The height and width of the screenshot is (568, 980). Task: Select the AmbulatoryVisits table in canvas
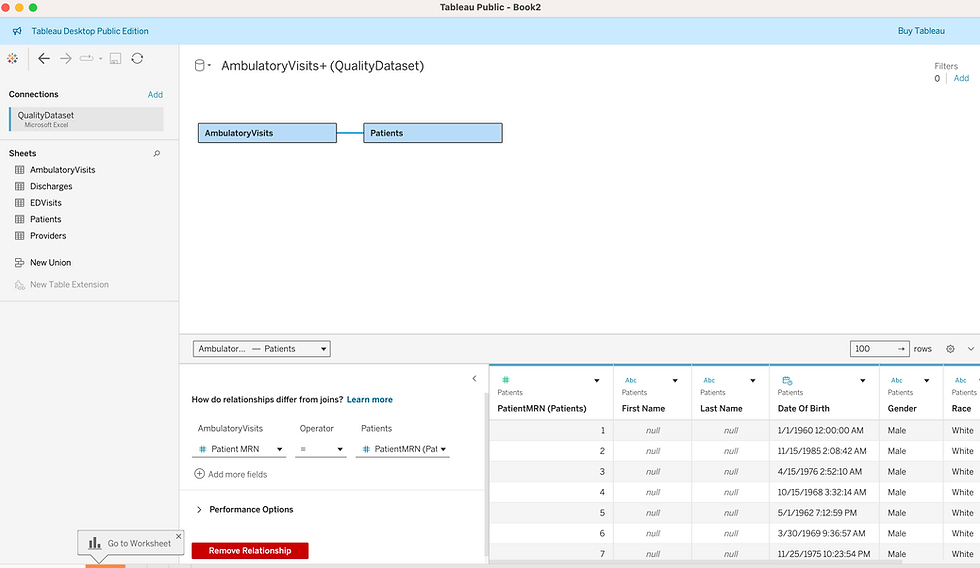pos(268,133)
